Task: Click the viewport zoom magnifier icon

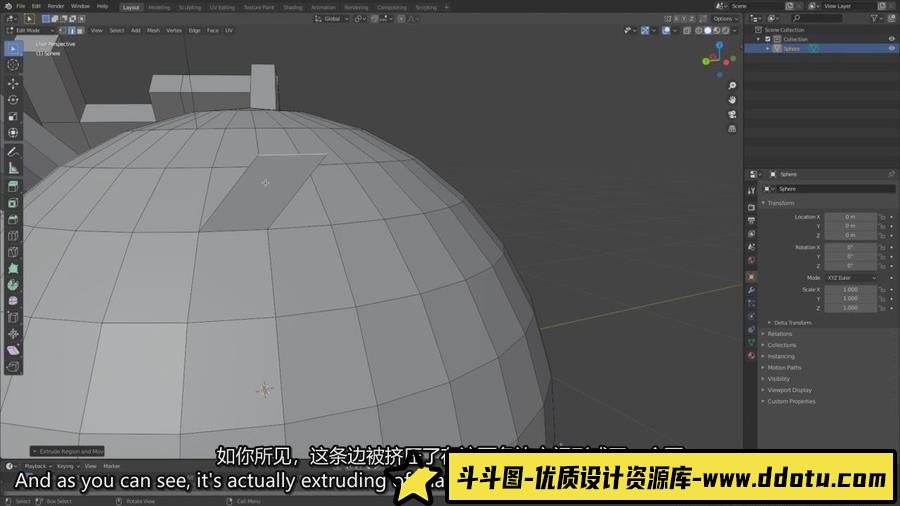Action: pyautogui.click(x=732, y=85)
